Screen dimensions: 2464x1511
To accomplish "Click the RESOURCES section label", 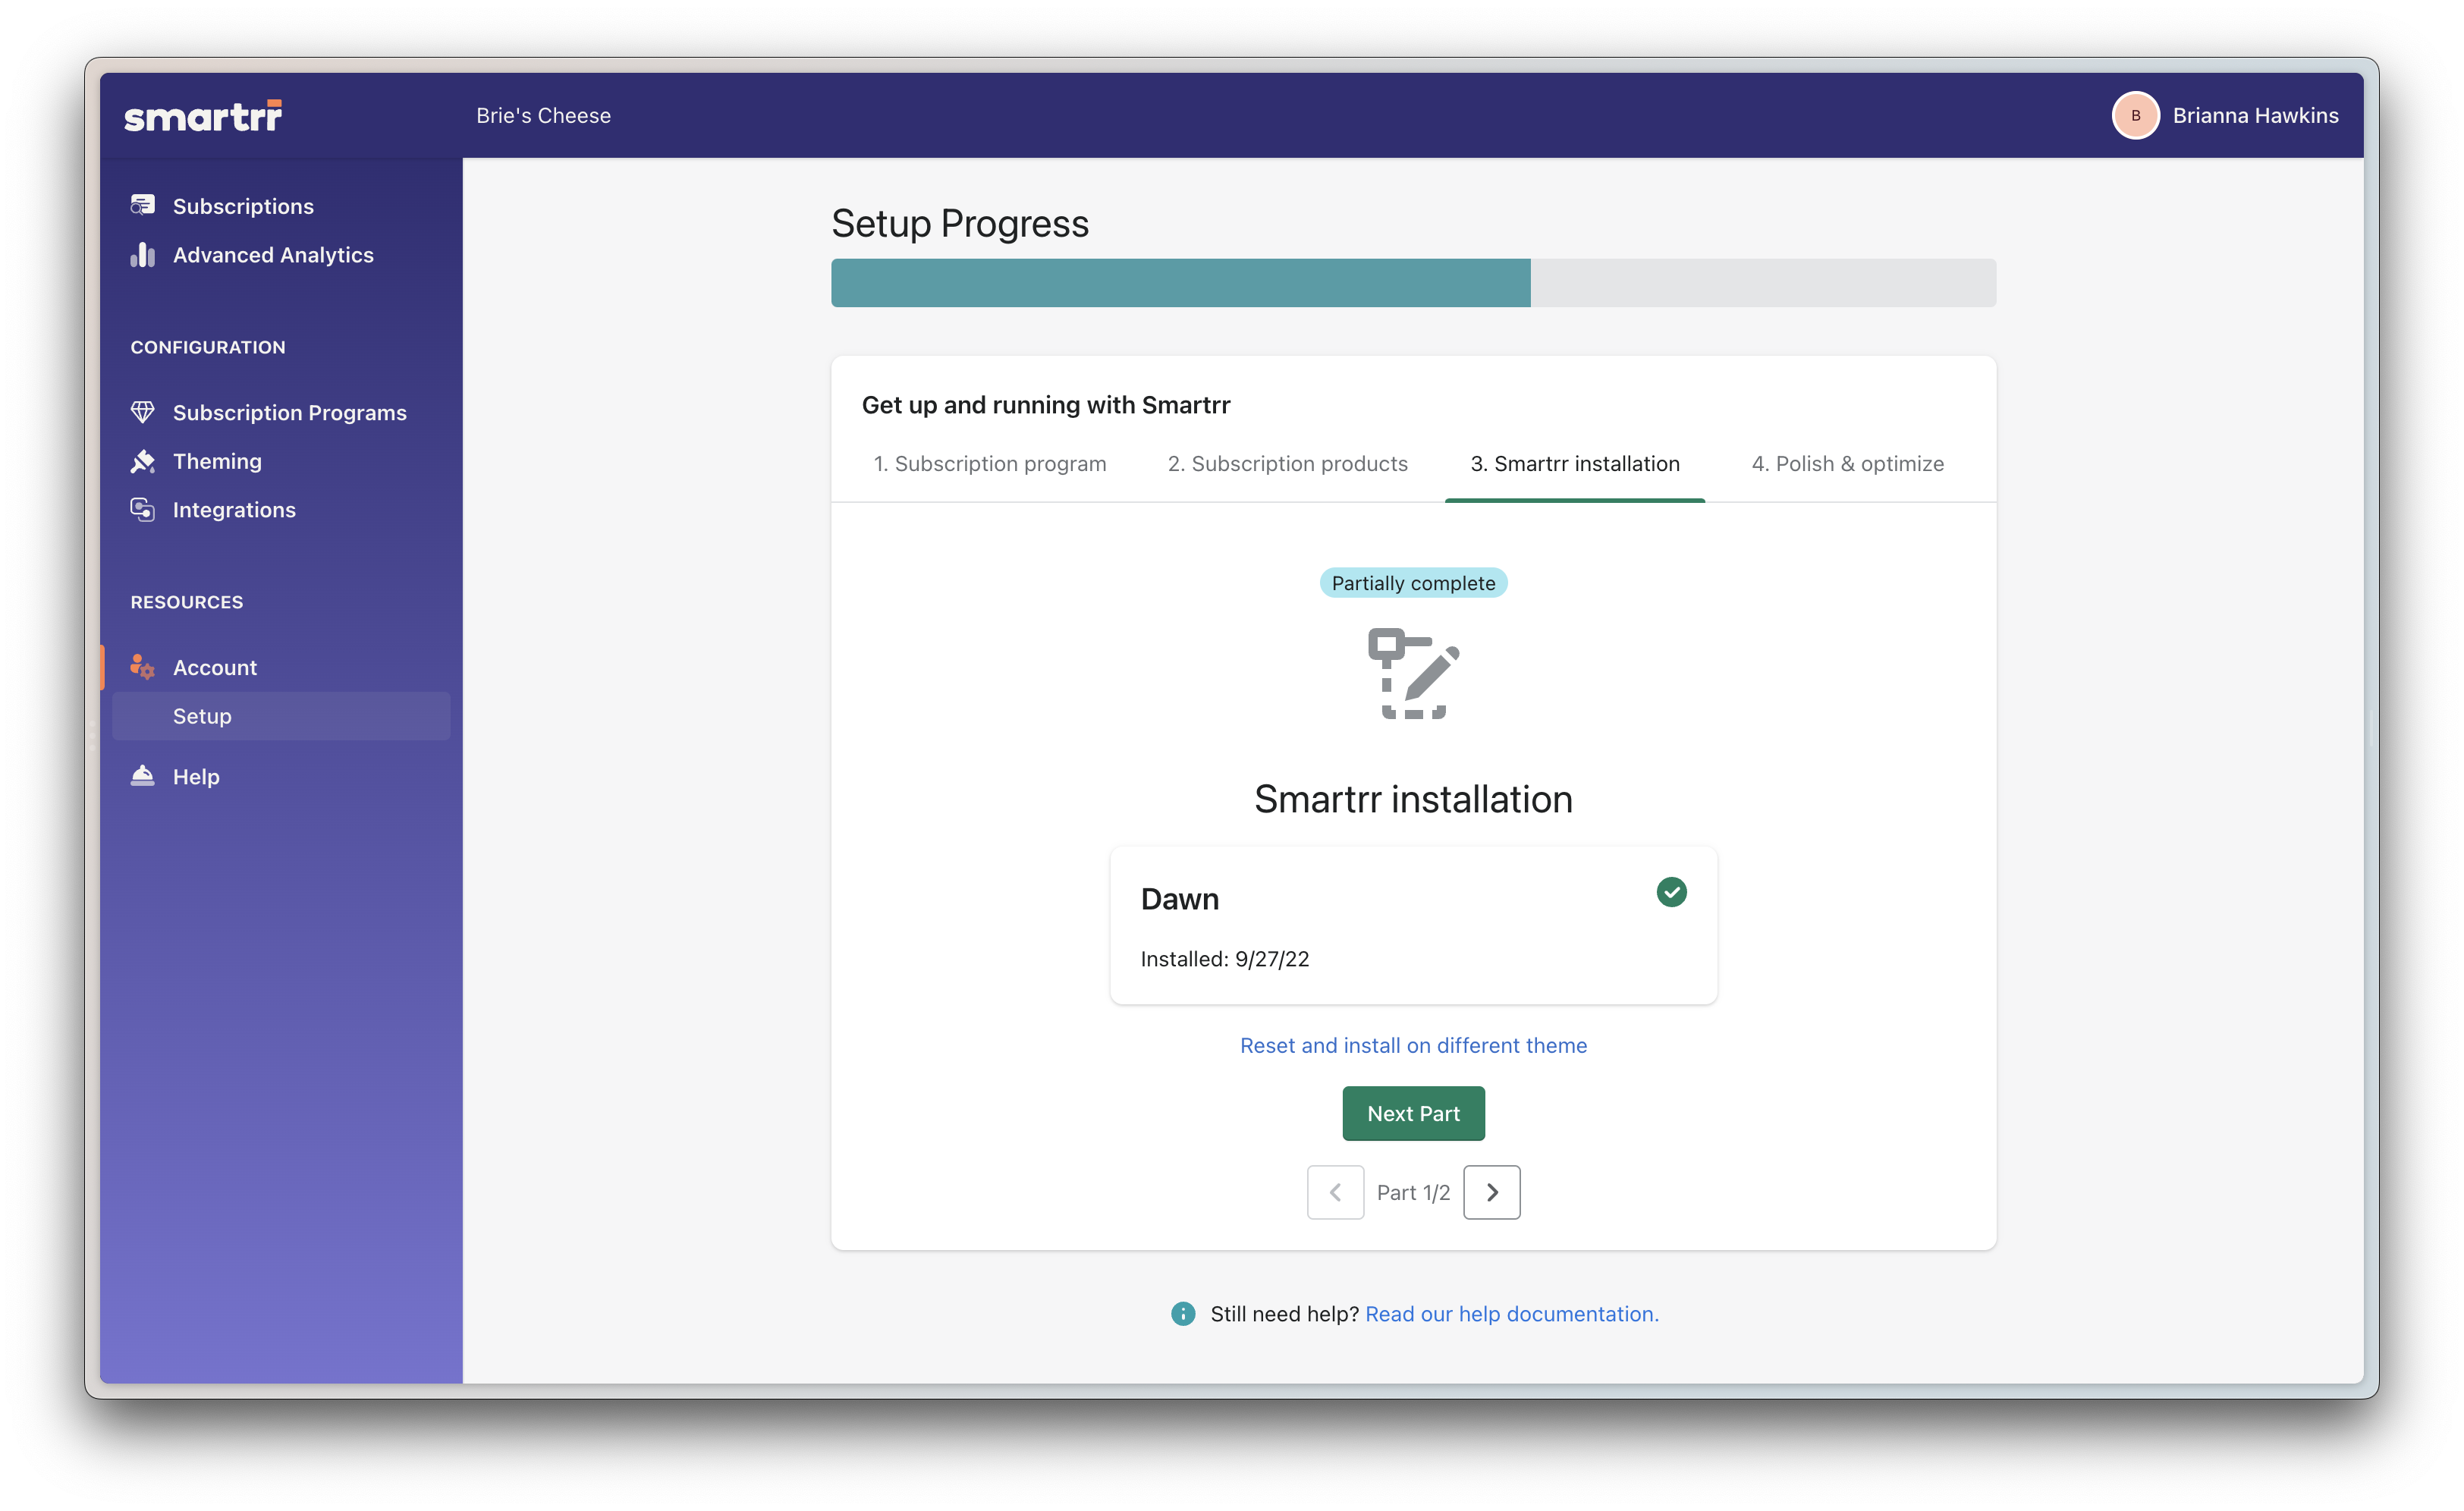I will [x=187, y=602].
